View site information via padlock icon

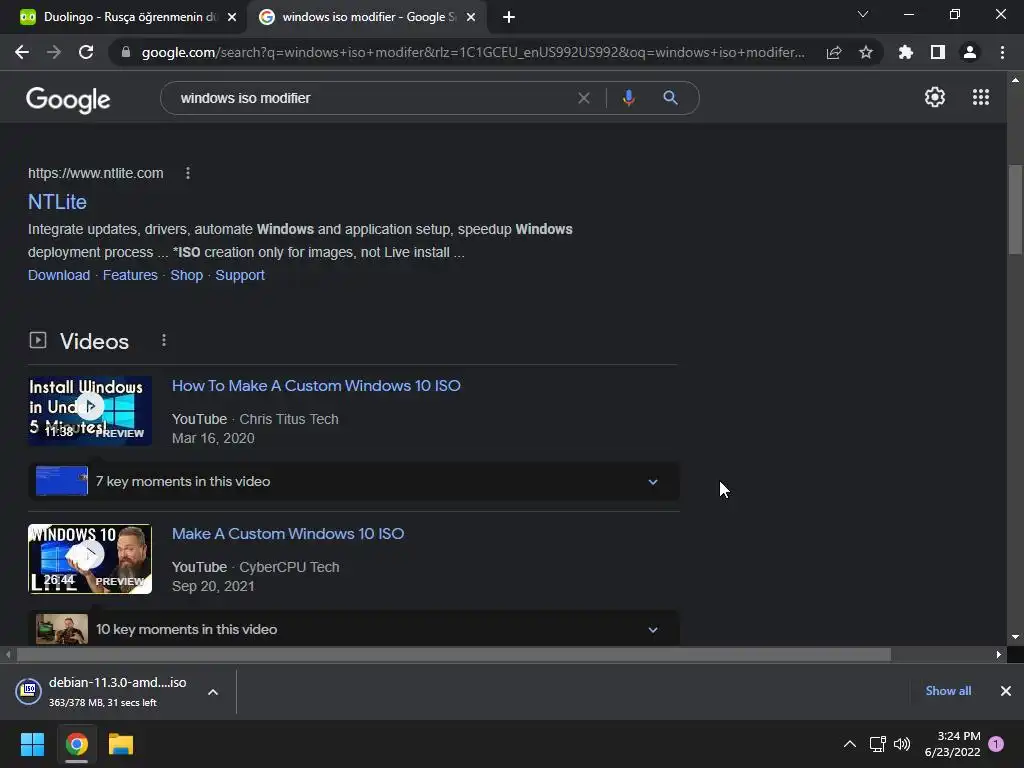[126, 52]
